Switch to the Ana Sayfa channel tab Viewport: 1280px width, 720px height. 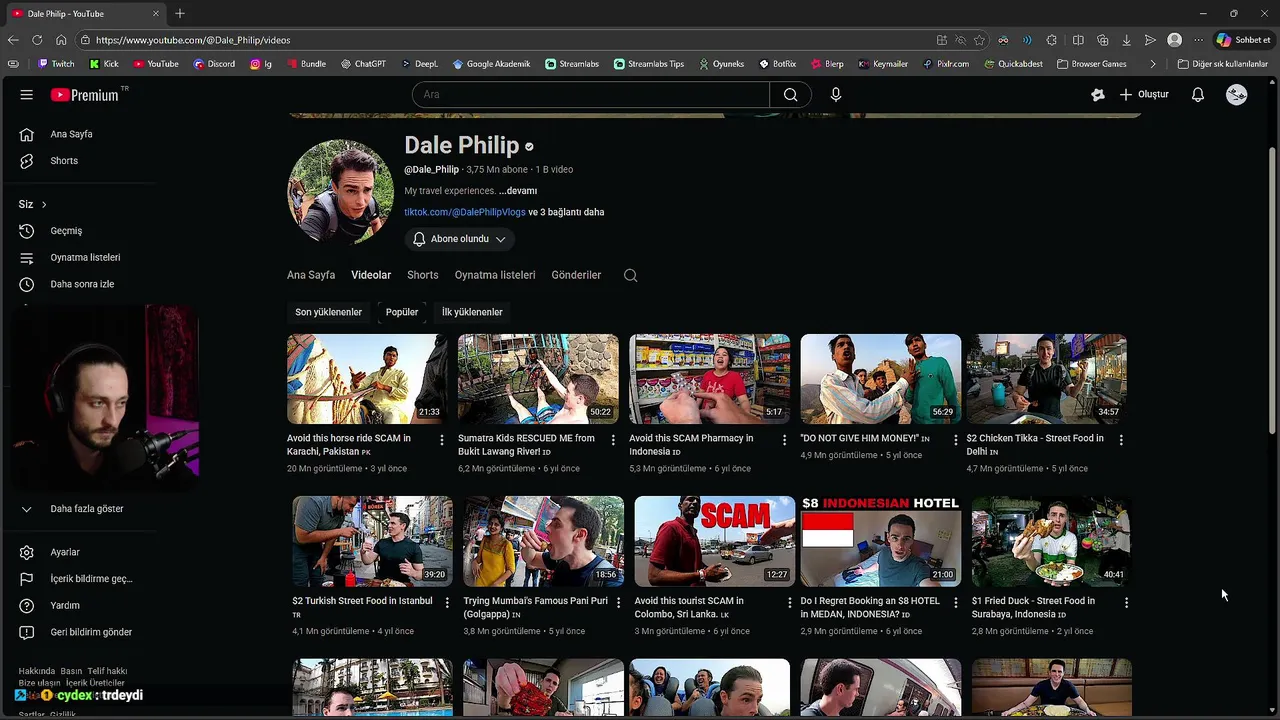(311, 275)
